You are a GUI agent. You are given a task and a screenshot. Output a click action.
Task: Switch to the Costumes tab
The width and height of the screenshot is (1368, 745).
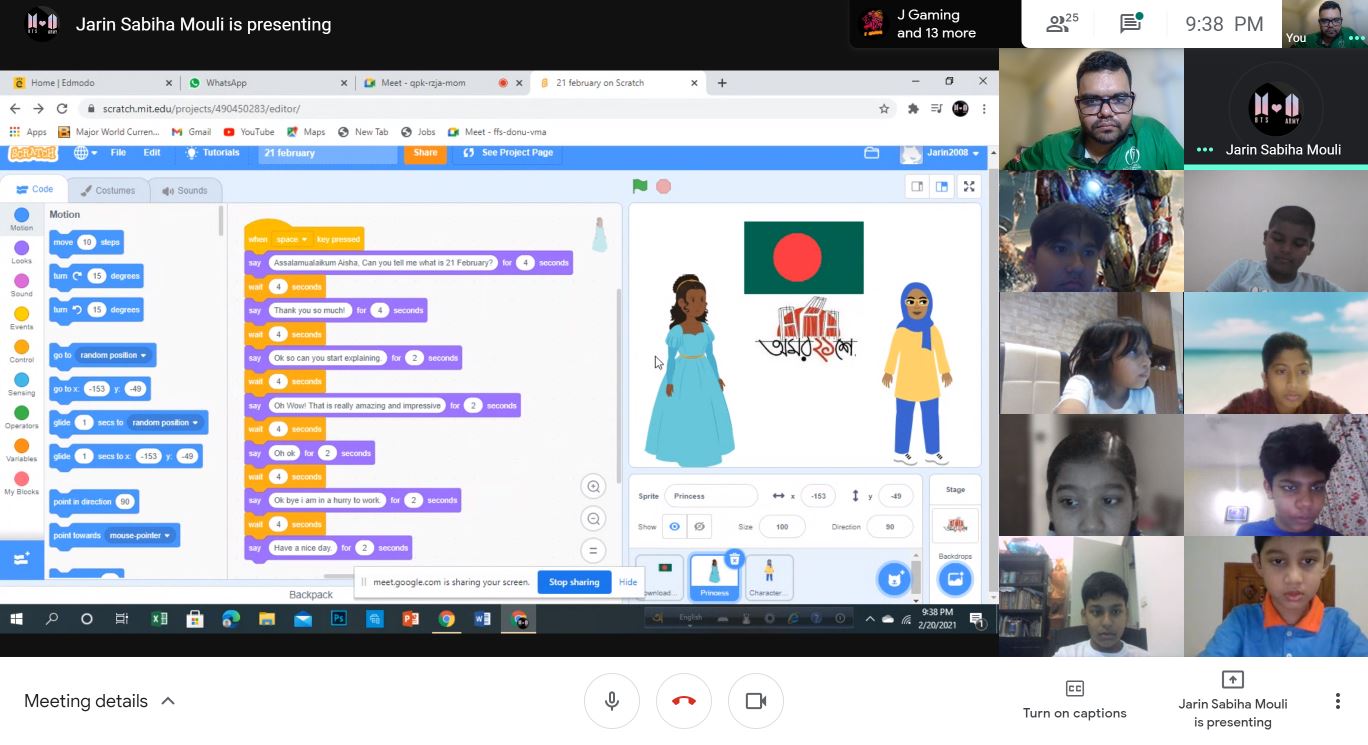[108, 190]
